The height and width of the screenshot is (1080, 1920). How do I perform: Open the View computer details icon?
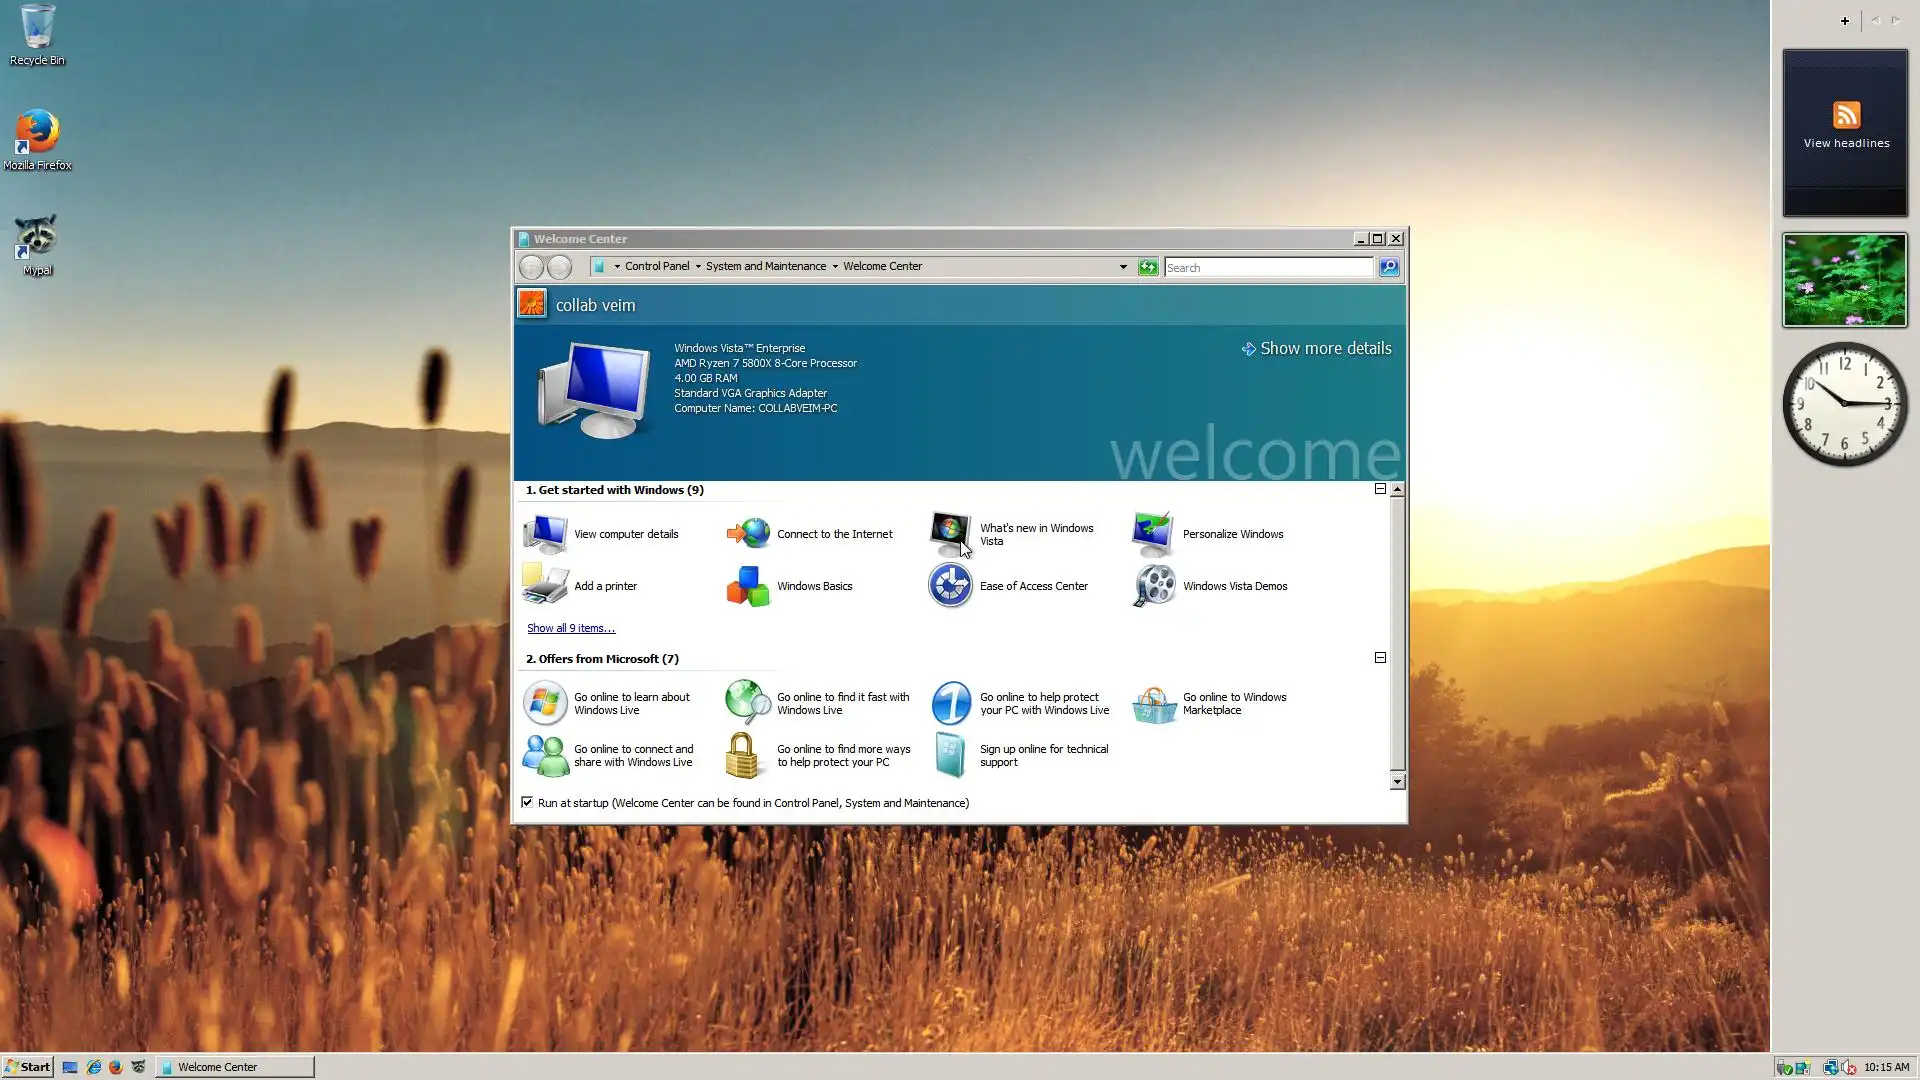pos(545,534)
